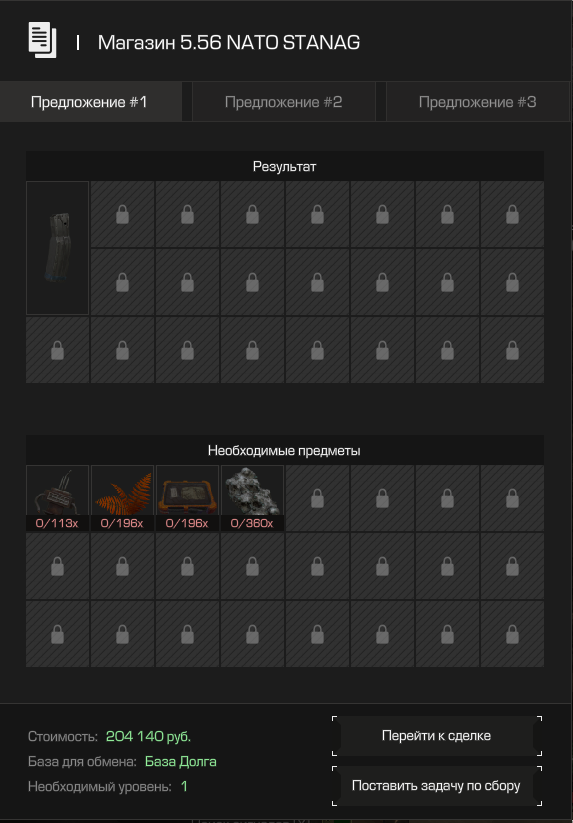
Task: Select the STANAG magazine result item
Action: [x=58, y=248]
